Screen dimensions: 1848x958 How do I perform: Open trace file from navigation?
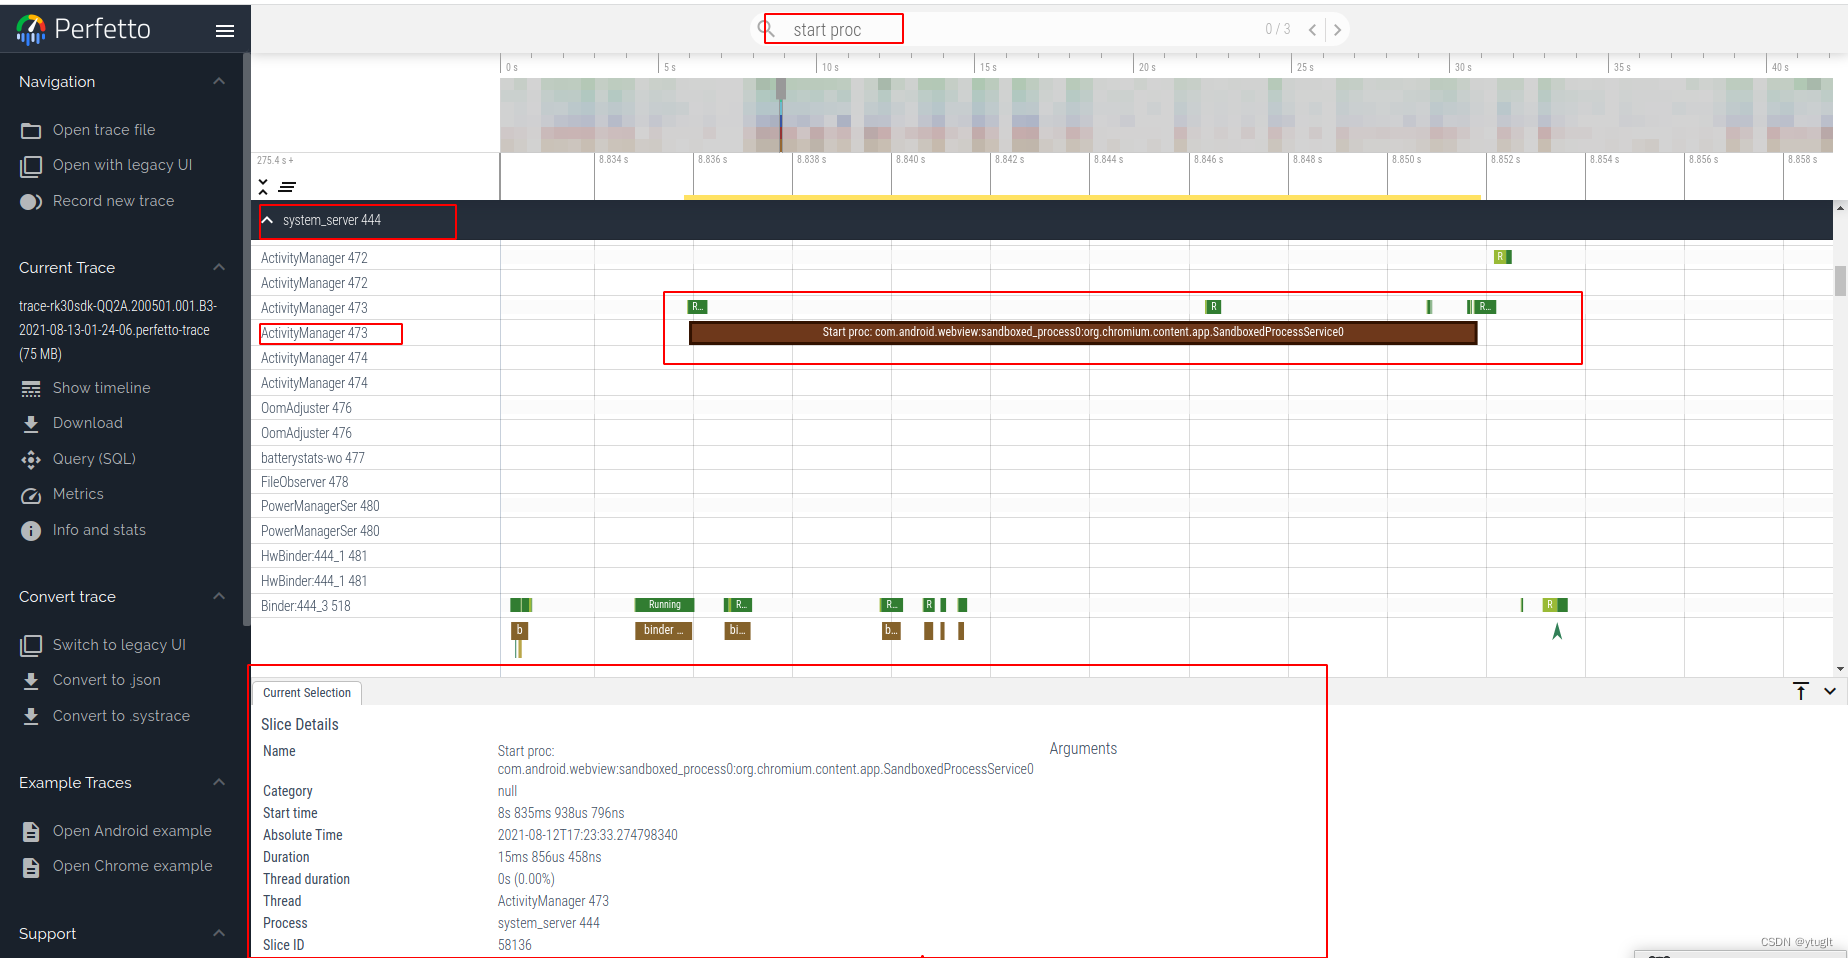104,130
